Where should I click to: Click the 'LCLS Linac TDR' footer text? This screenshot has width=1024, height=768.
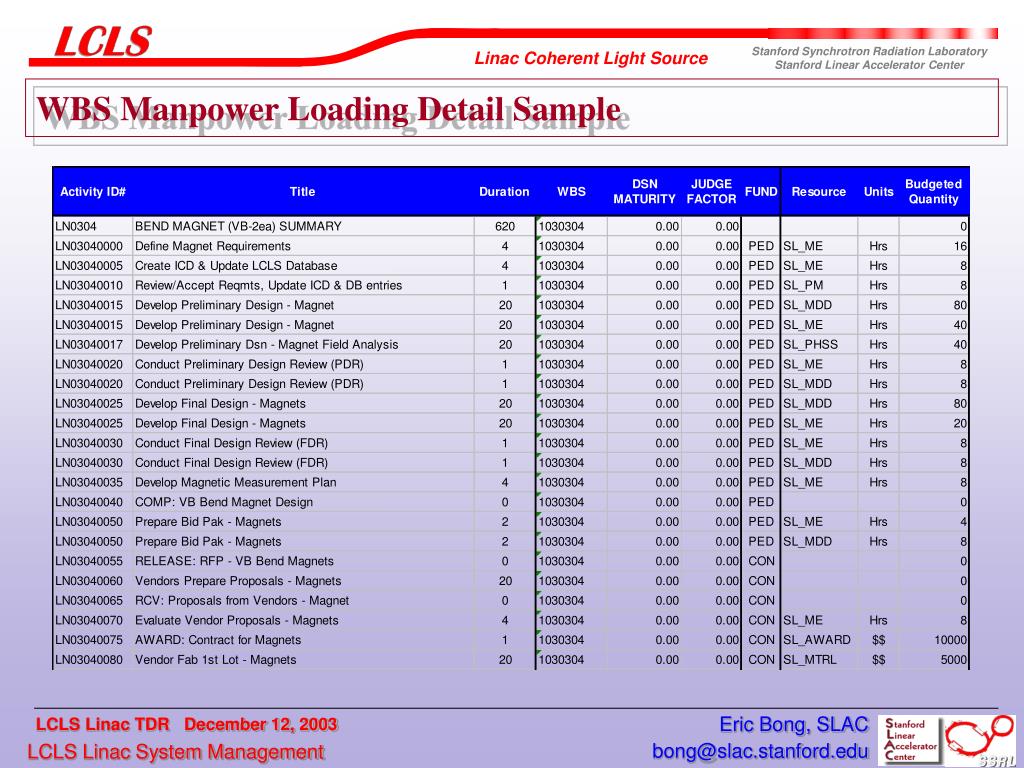pyautogui.click(x=103, y=724)
